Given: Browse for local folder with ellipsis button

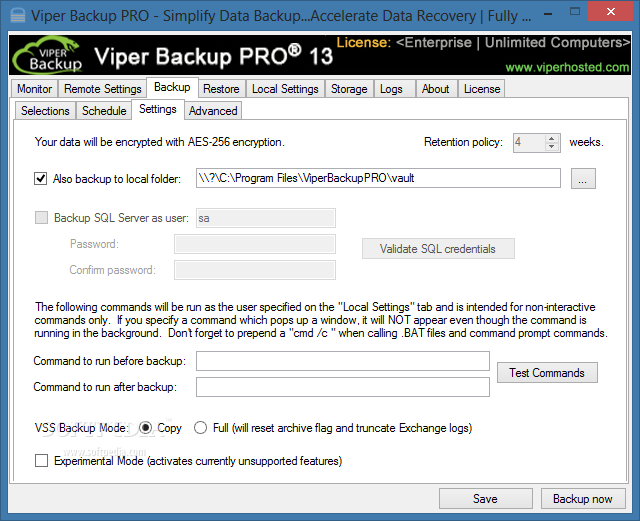Looking at the screenshot, I should pyautogui.click(x=583, y=178).
